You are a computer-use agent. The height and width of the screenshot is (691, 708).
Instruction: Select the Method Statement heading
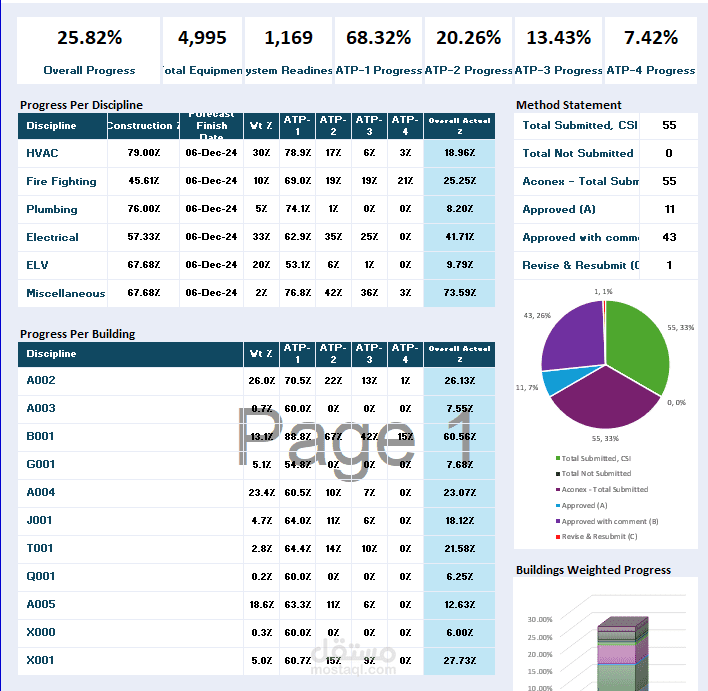point(568,105)
